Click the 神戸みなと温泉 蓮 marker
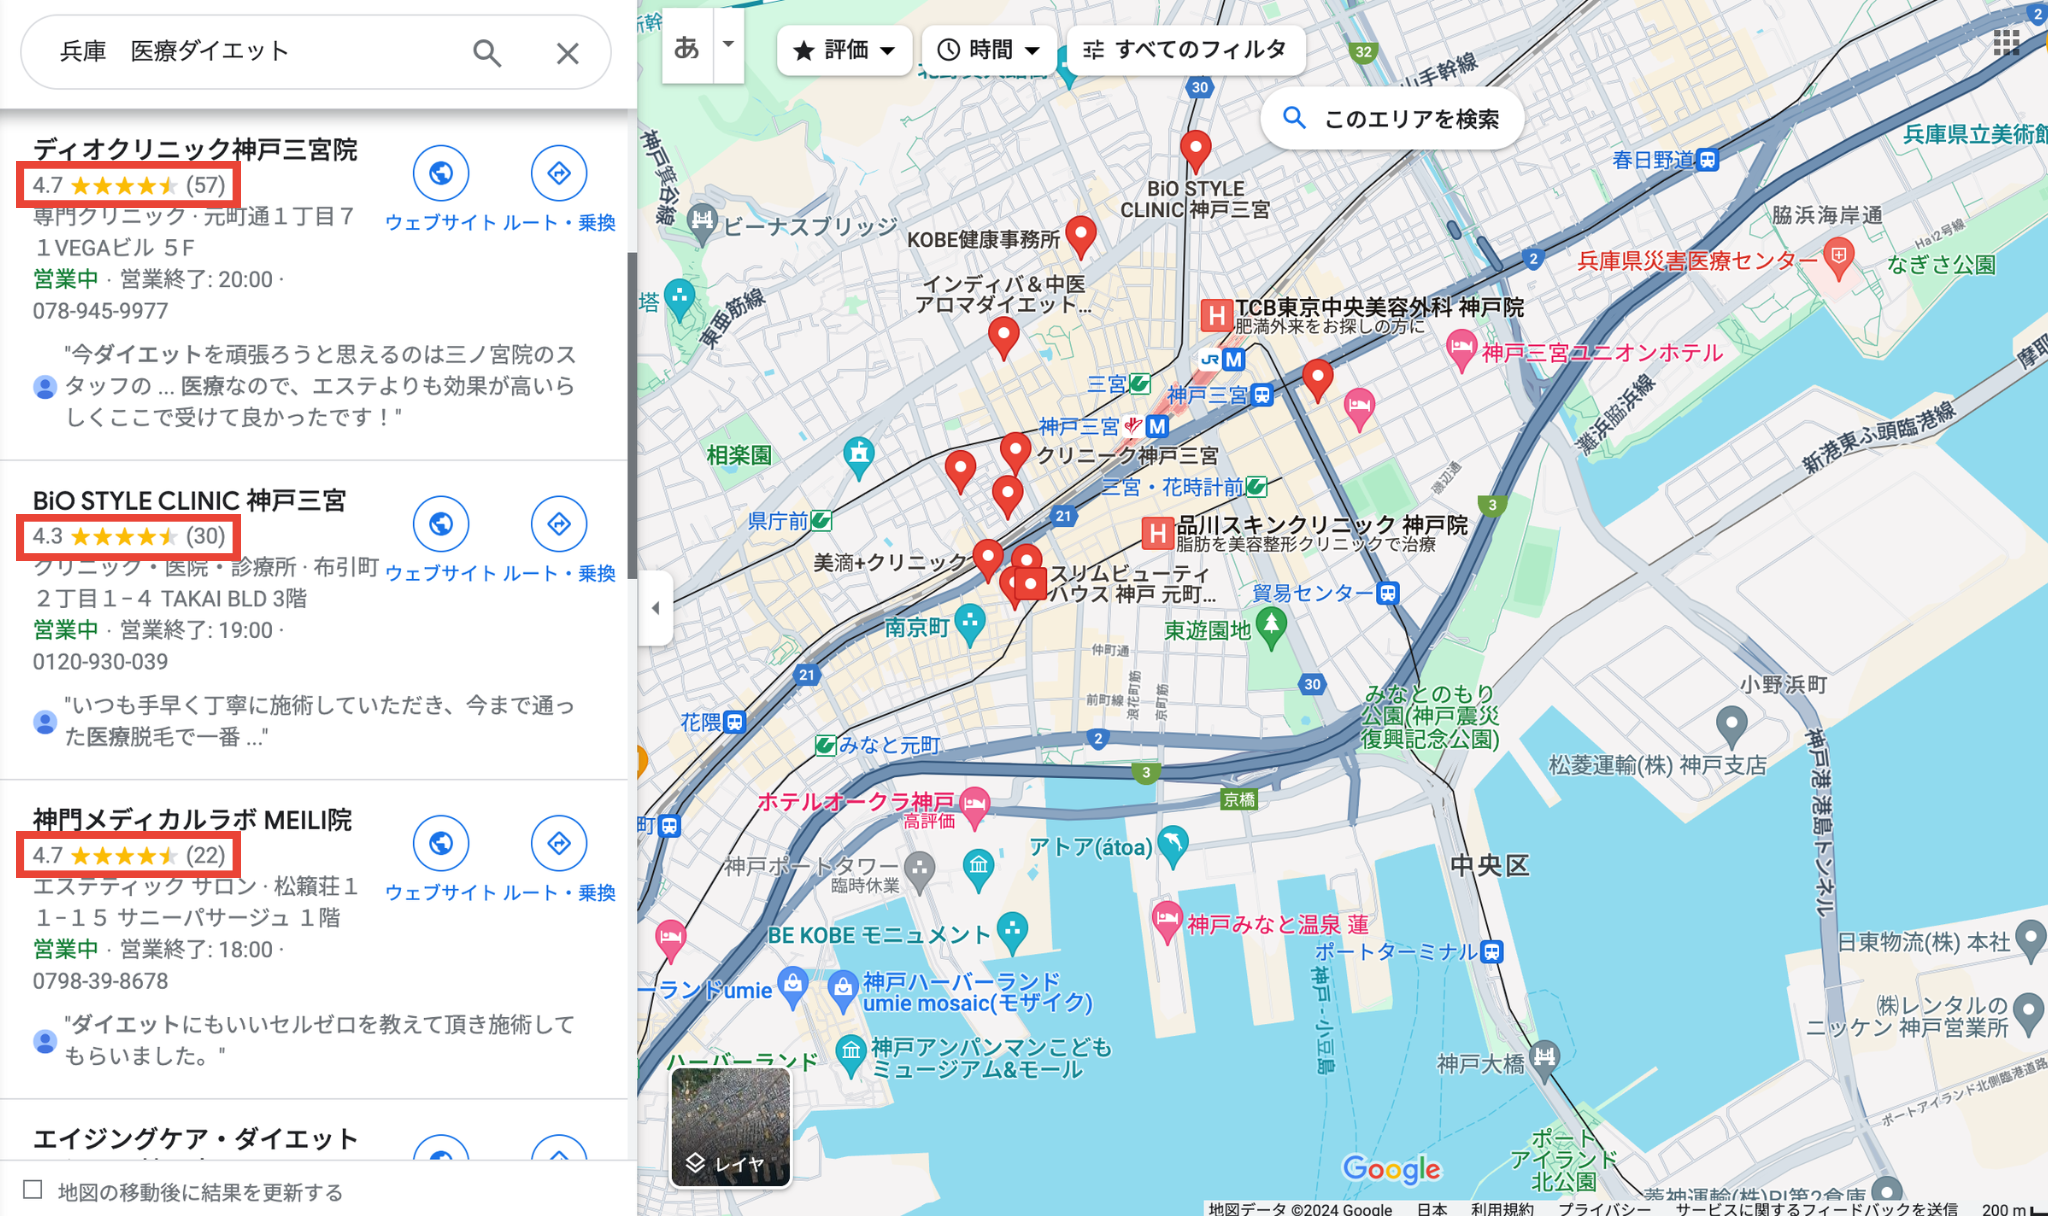The height and width of the screenshot is (1216, 2048). [1167, 921]
